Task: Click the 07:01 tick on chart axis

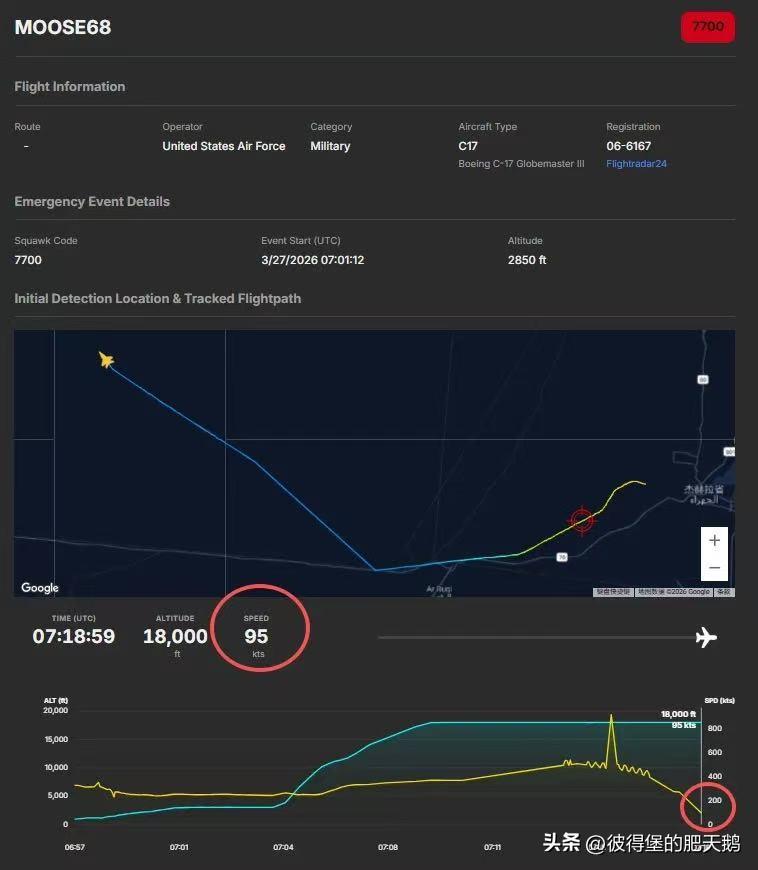Action: coord(179,847)
